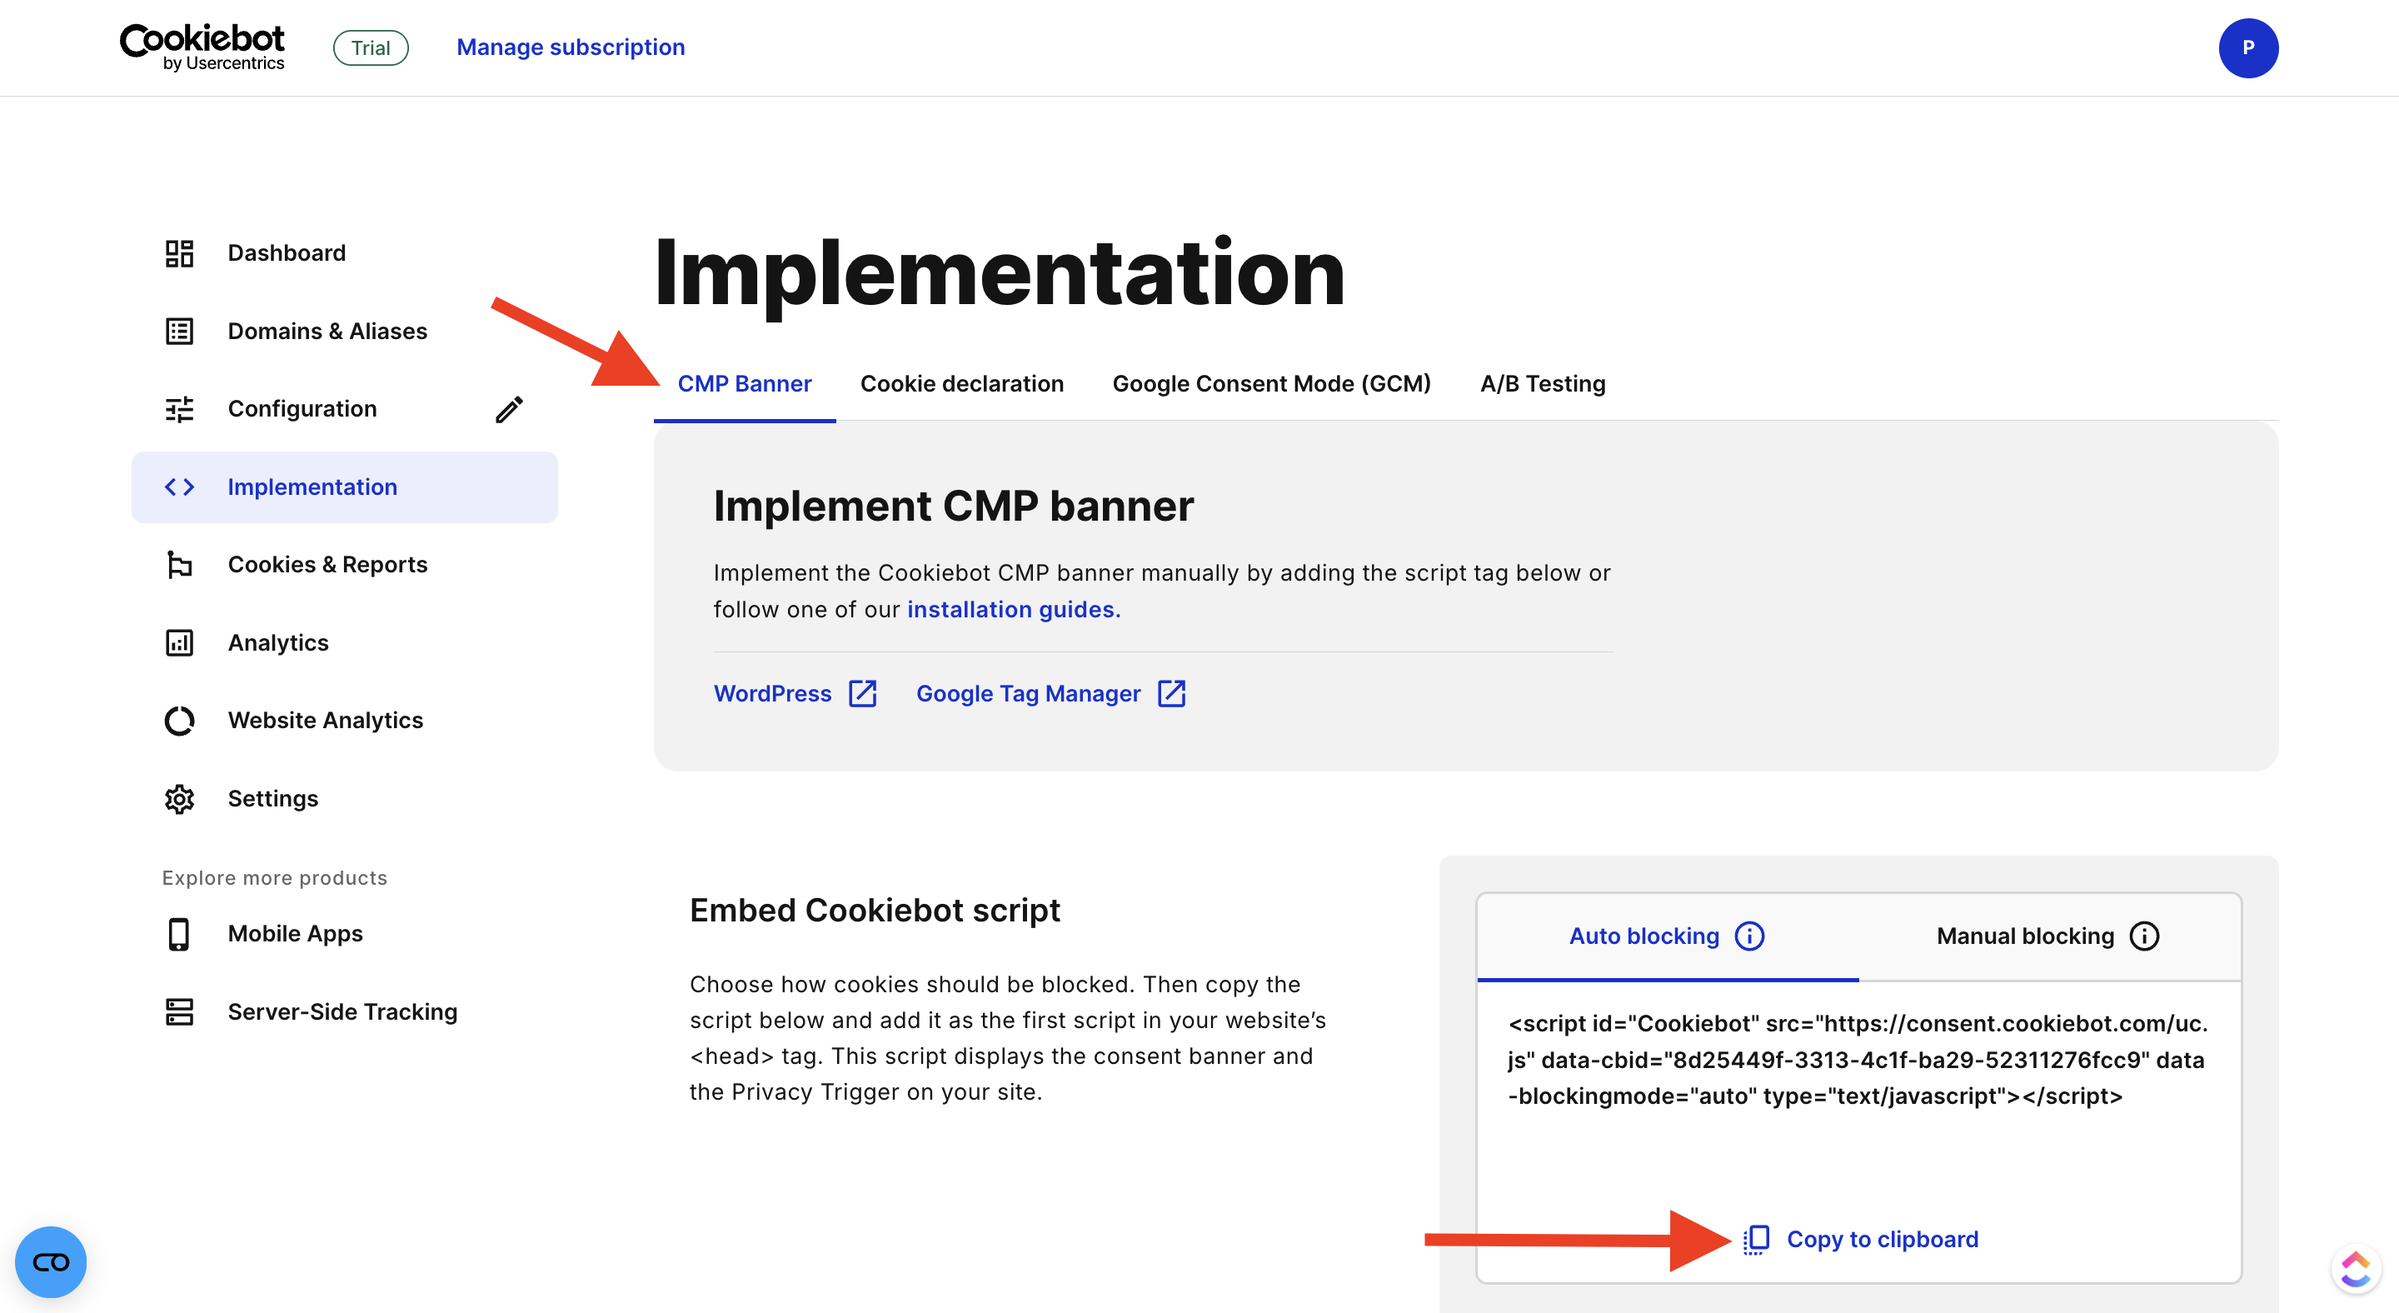Copy the script to clipboard
The width and height of the screenshot is (2399, 1313).
point(1861,1239)
